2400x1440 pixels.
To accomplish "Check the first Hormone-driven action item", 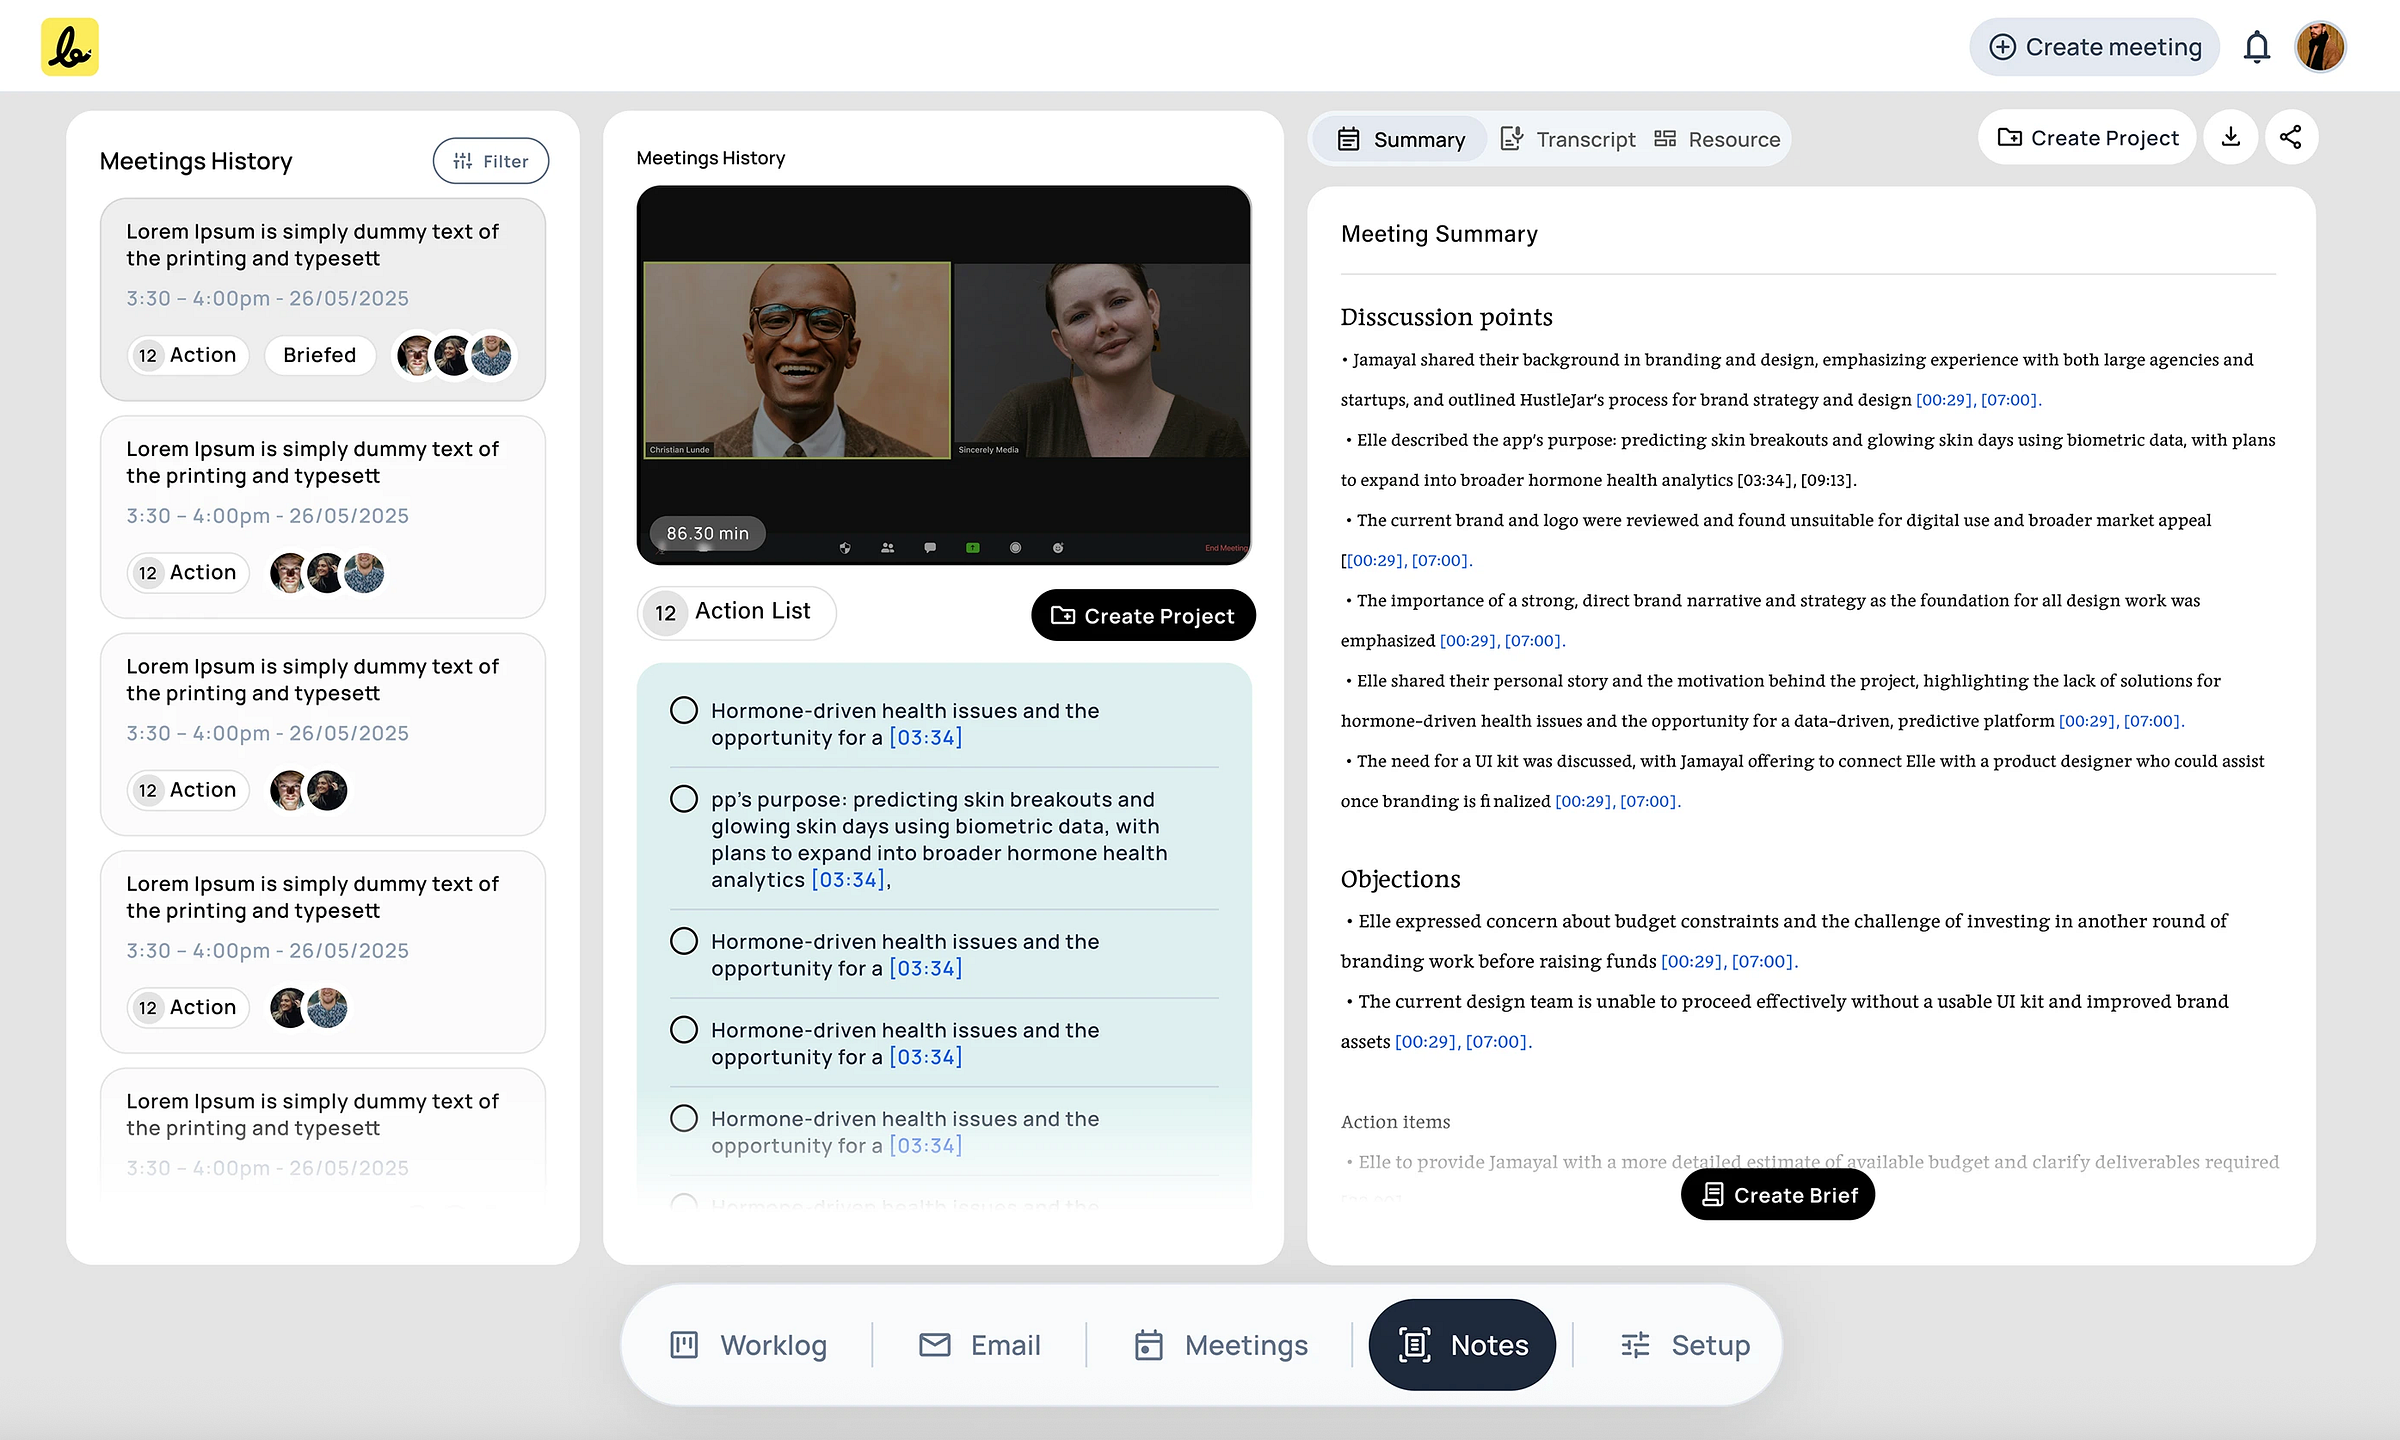I will coord(684,710).
